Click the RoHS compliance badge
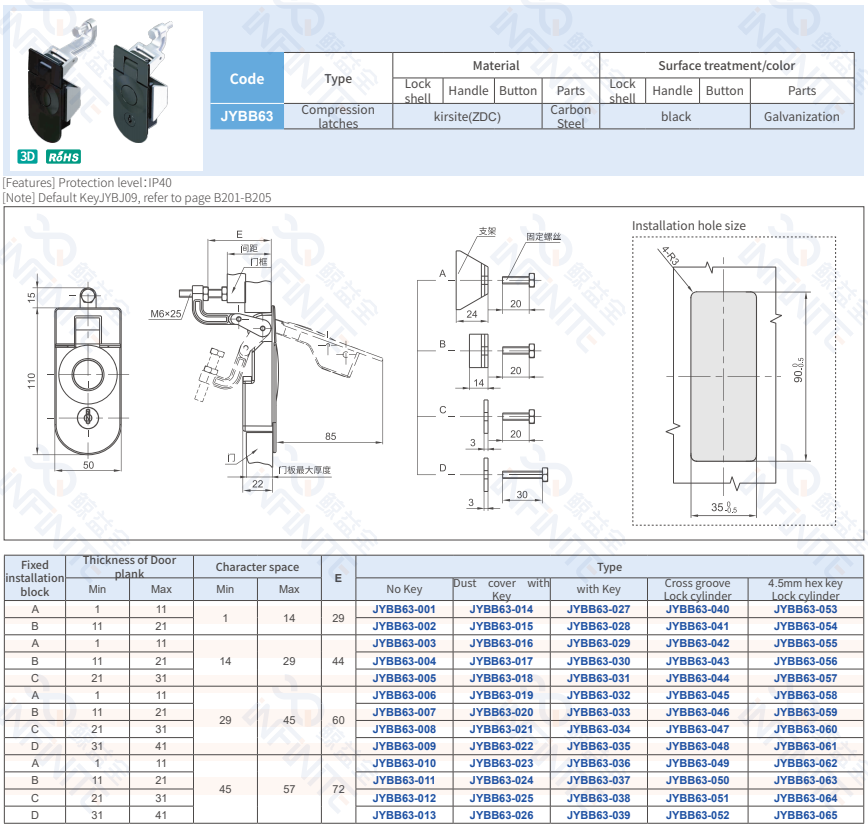 pos(63,157)
